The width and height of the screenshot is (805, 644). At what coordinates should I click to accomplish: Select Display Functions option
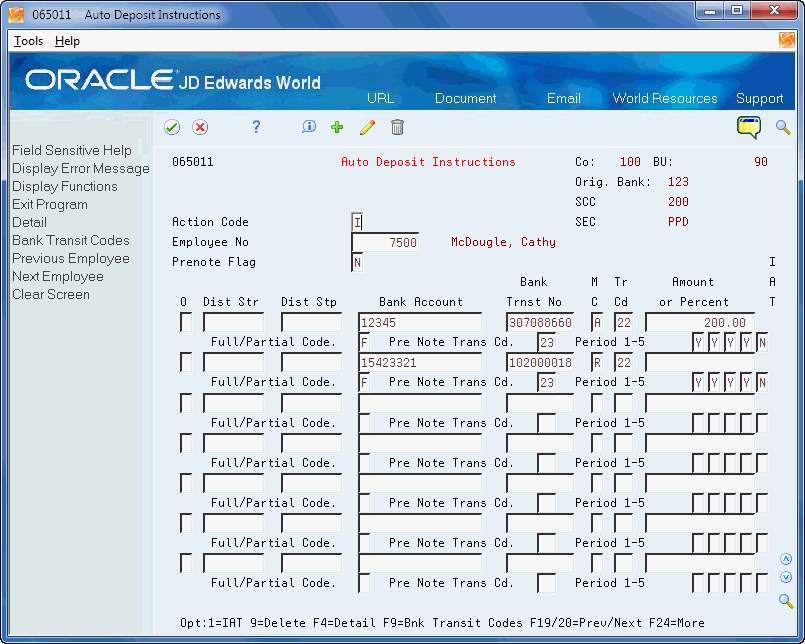[x=65, y=186]
